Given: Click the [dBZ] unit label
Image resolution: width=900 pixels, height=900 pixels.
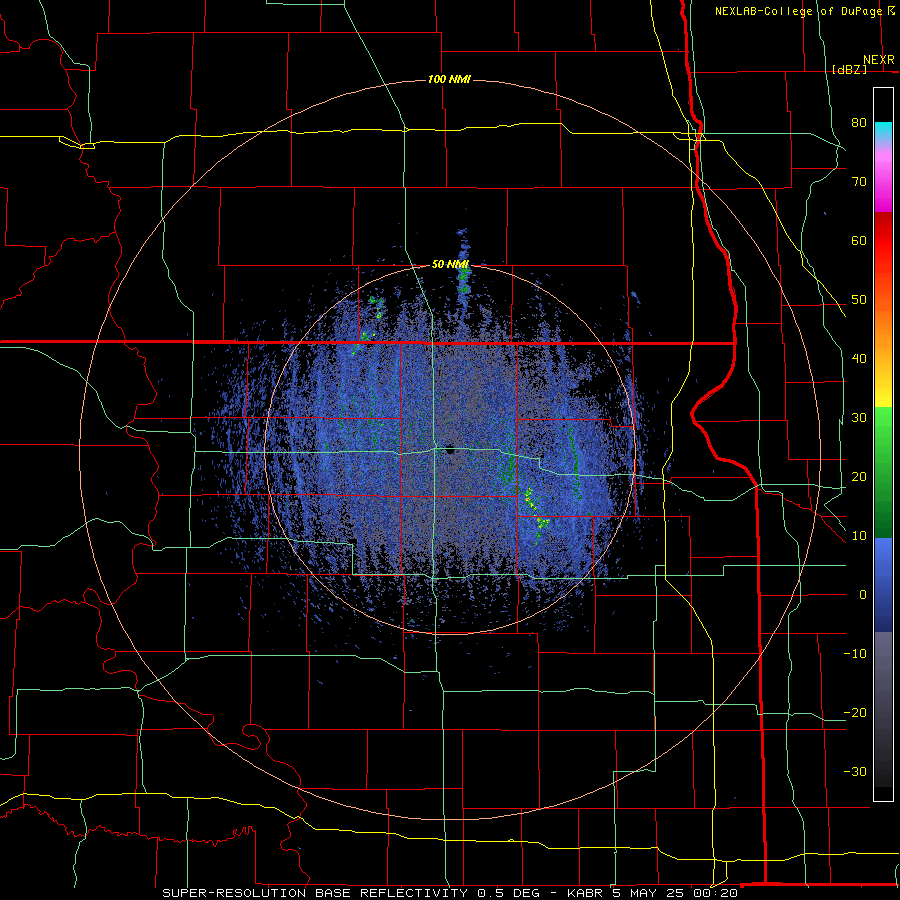Looking at the screenshot, I should tap(849, 69).
